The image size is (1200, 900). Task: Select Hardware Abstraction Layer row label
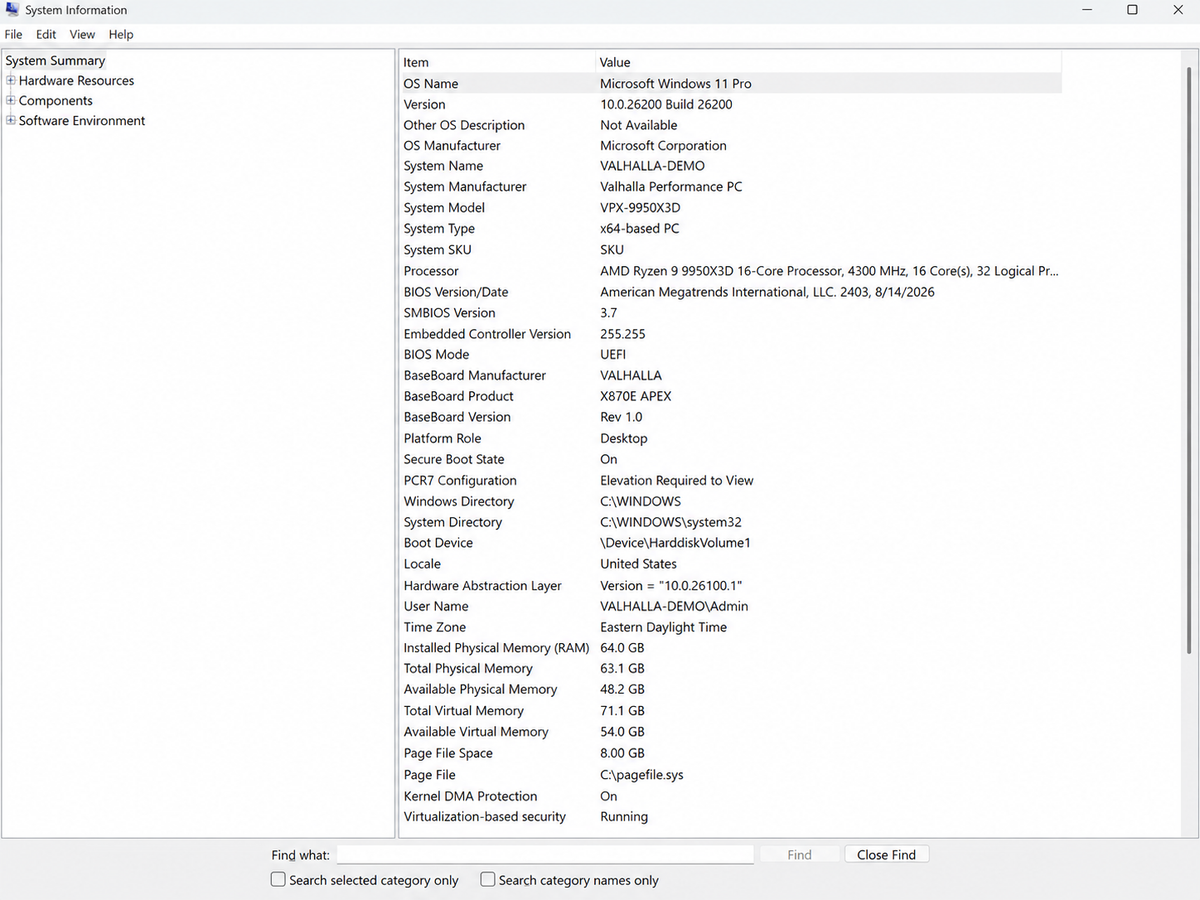coord(483,586)
